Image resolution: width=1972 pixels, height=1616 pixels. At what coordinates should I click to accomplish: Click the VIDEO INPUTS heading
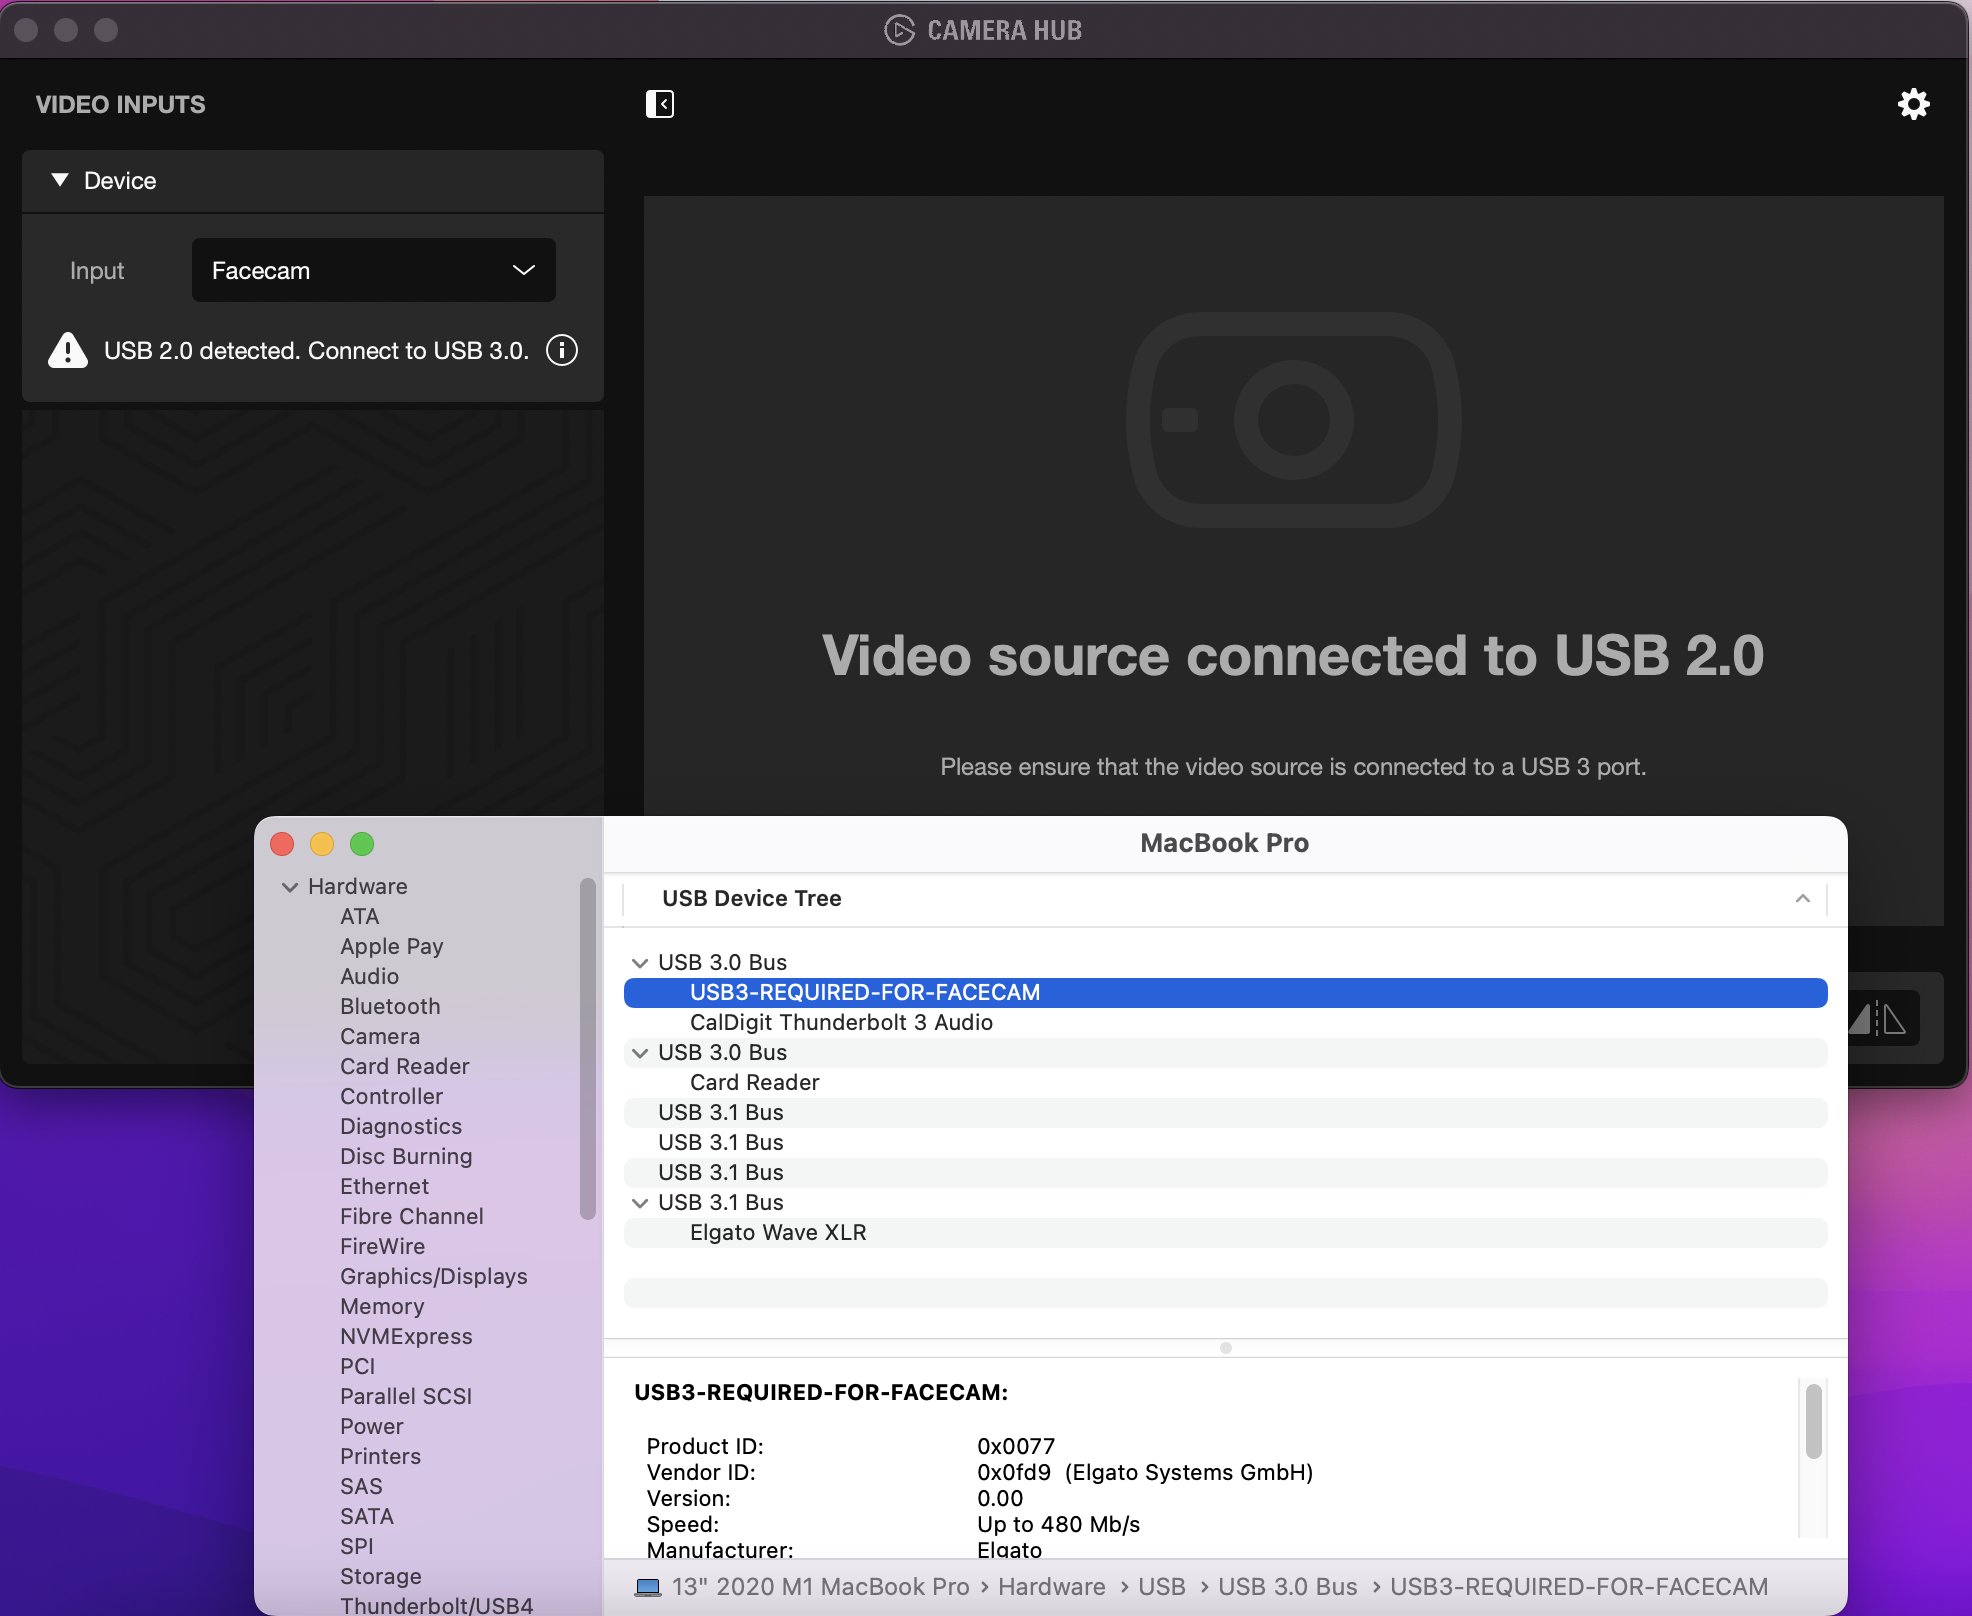coord(121,105)
